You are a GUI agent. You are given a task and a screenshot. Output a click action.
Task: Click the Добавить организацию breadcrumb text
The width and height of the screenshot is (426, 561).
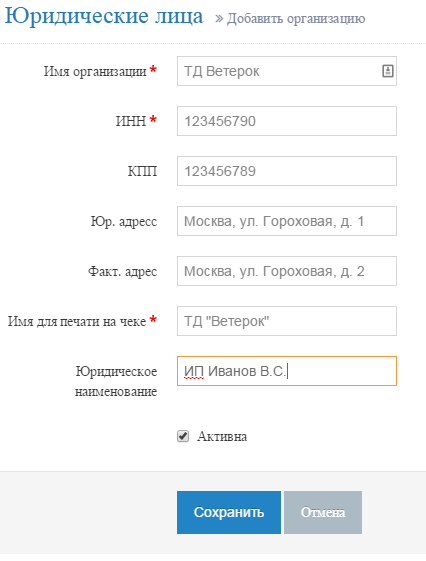pyautogui.click(x=296, y=18)
